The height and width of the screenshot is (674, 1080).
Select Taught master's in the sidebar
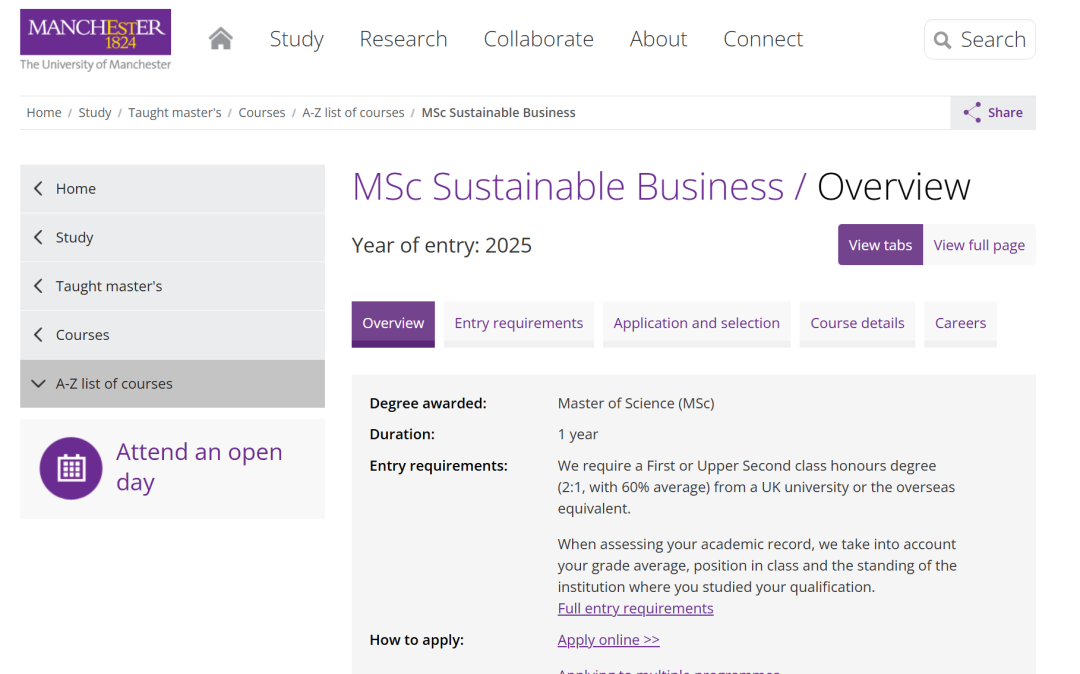click(172, 286)
